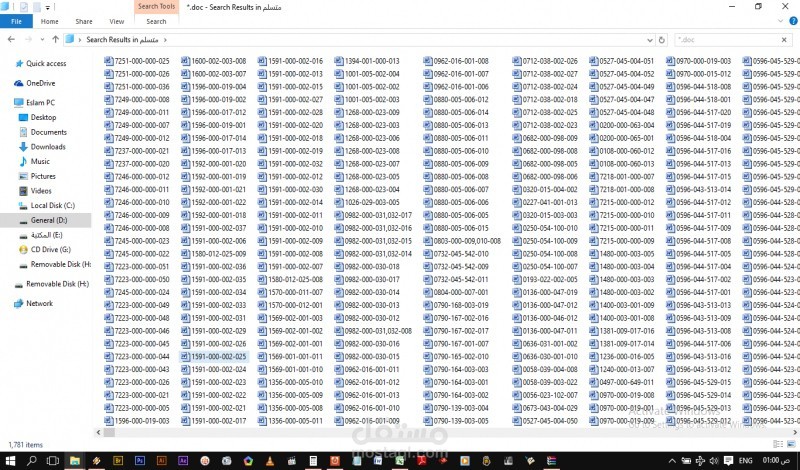The image size is (800, 470).
Task: Open the Desktop folder in the sidebar
Action: tap(43, 117)
